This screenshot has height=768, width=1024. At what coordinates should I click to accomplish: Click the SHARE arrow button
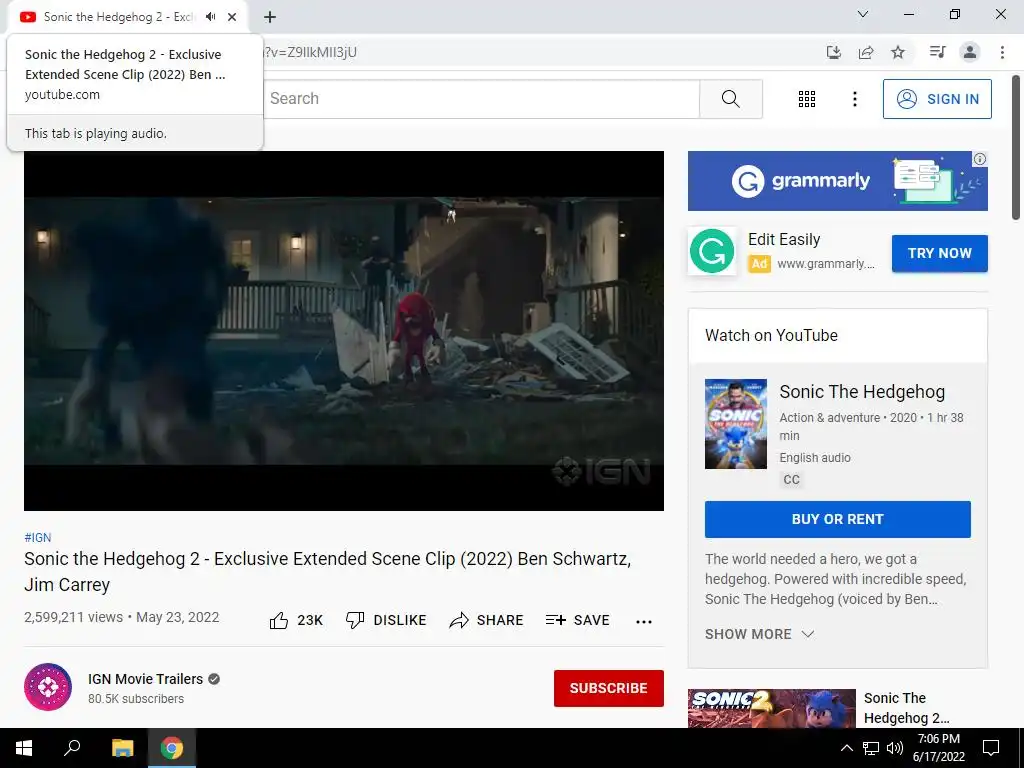pos(486,620)
